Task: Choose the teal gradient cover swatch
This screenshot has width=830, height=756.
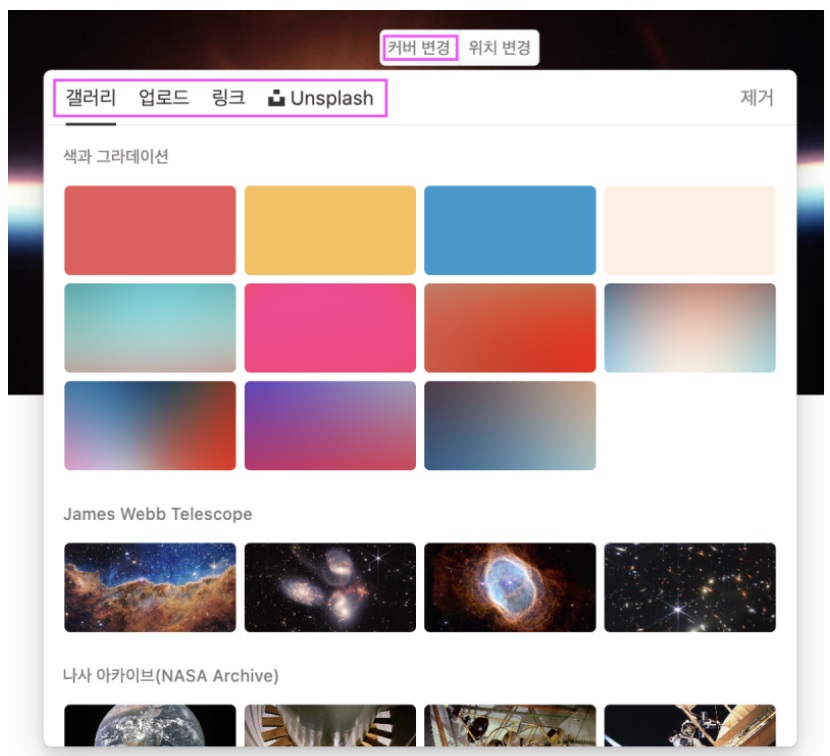Action: pos(150,328)
